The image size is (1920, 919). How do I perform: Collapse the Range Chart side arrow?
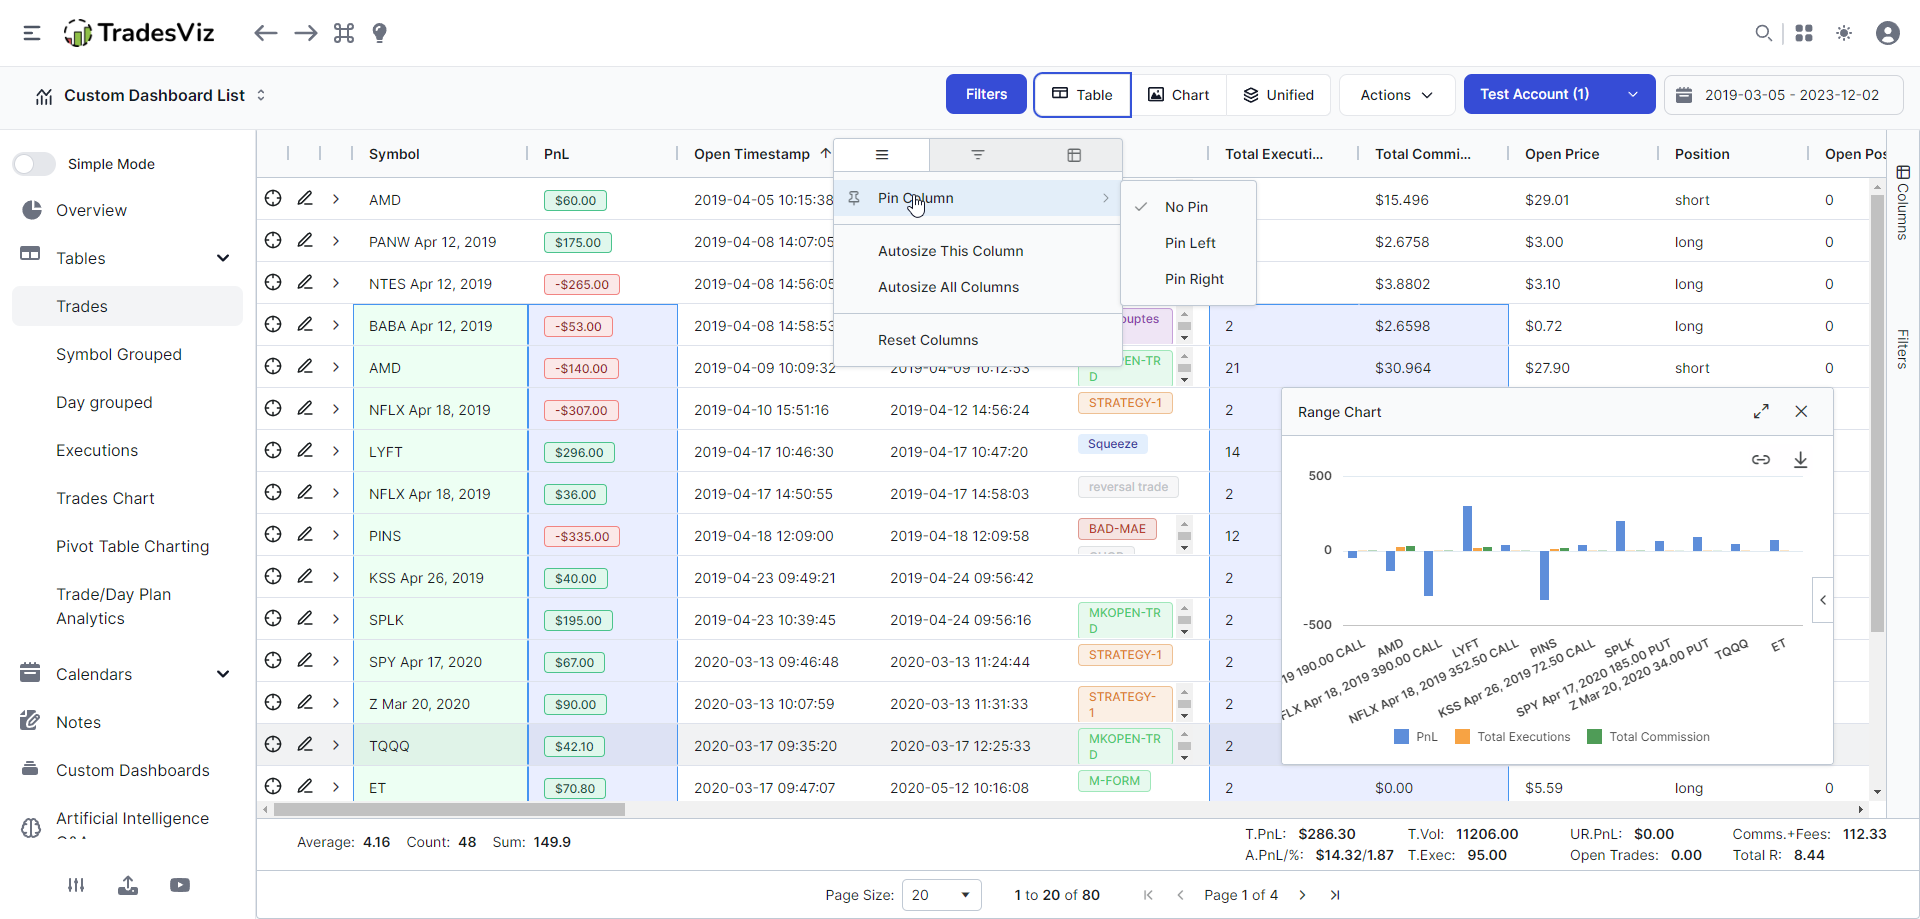click(1823, 600)
